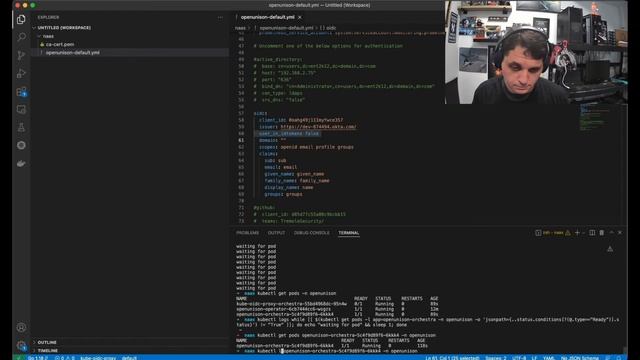This screenshot has height=360, width=640.
Task: Select the TERMINAL panel tab
Action: point(349,233)
